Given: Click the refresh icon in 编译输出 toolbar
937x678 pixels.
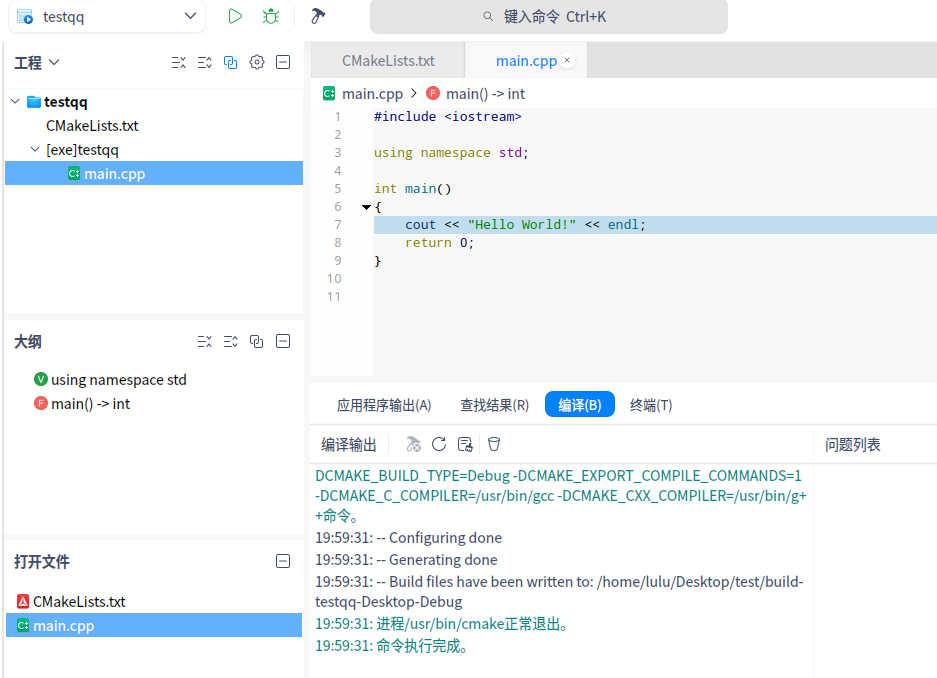Looking at the screenshot, I should 439,444.
